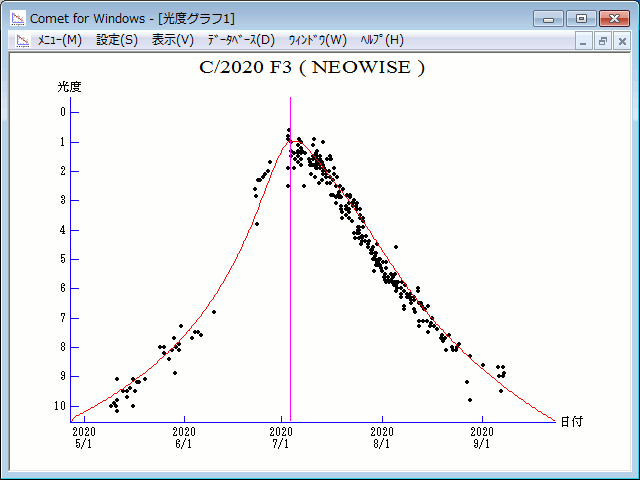
Task: Close the inner 光度グラフ1 document window
Action: pyautogui.click(x=622, y=41)
